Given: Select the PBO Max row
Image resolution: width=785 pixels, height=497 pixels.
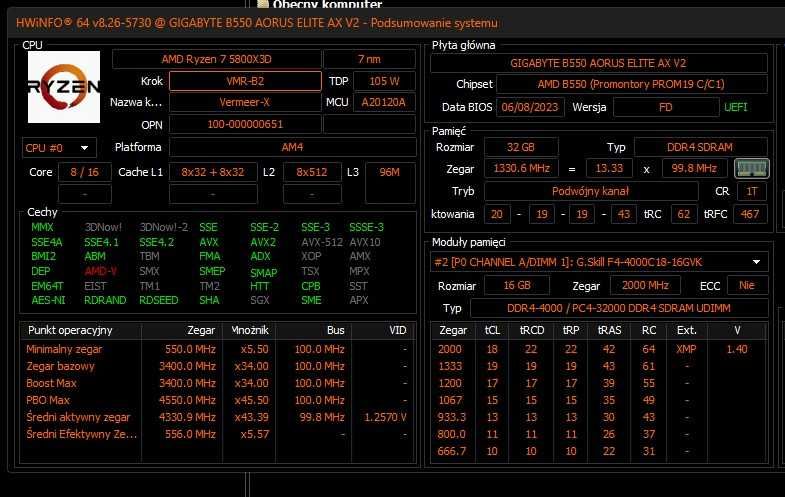Looking at the screenshot, I should point(218,400).
